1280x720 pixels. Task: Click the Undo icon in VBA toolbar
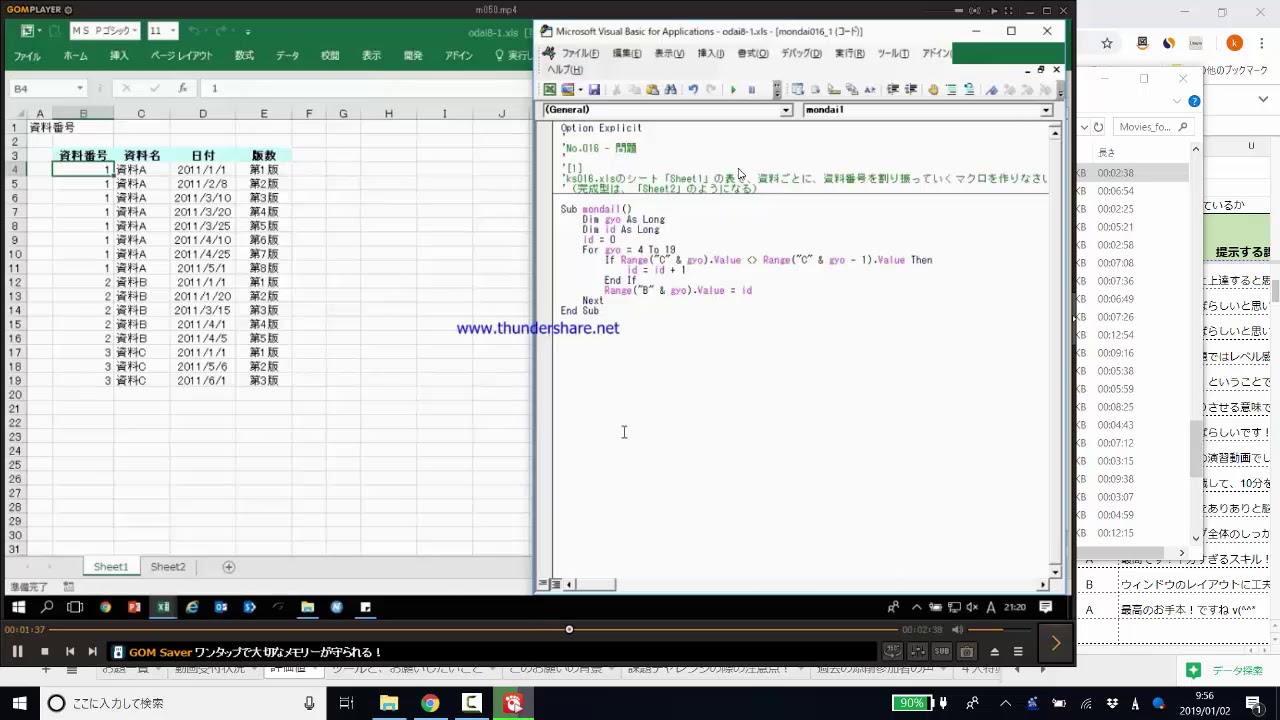pyautogui.click(x=692, y=90)
